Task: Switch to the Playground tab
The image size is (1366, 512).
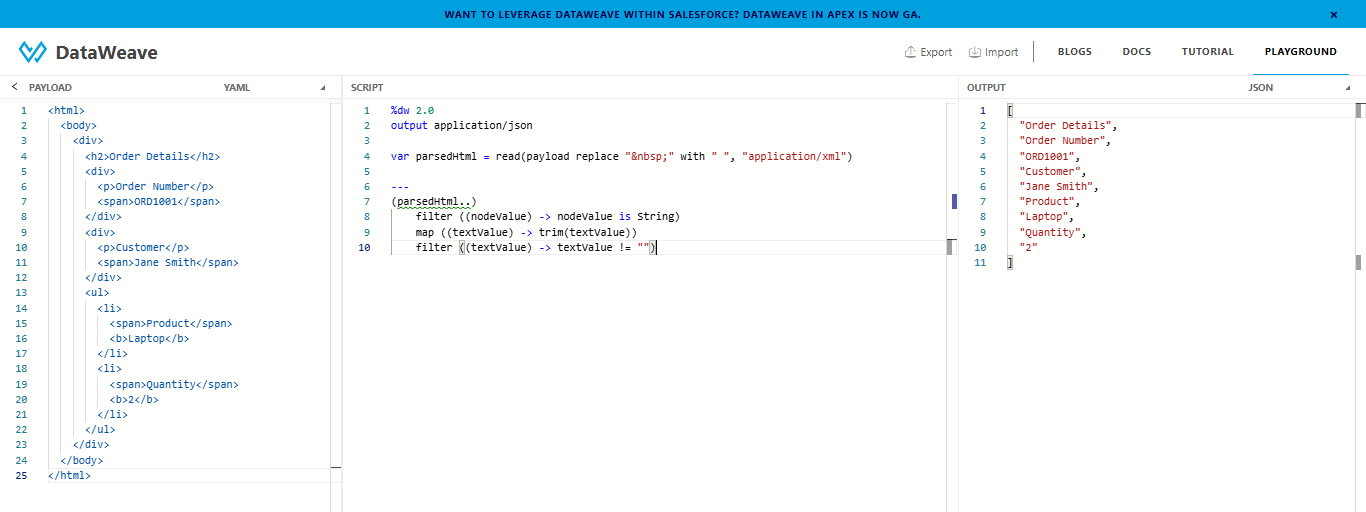Action: pyautogui.click(x=1301, y=52)
